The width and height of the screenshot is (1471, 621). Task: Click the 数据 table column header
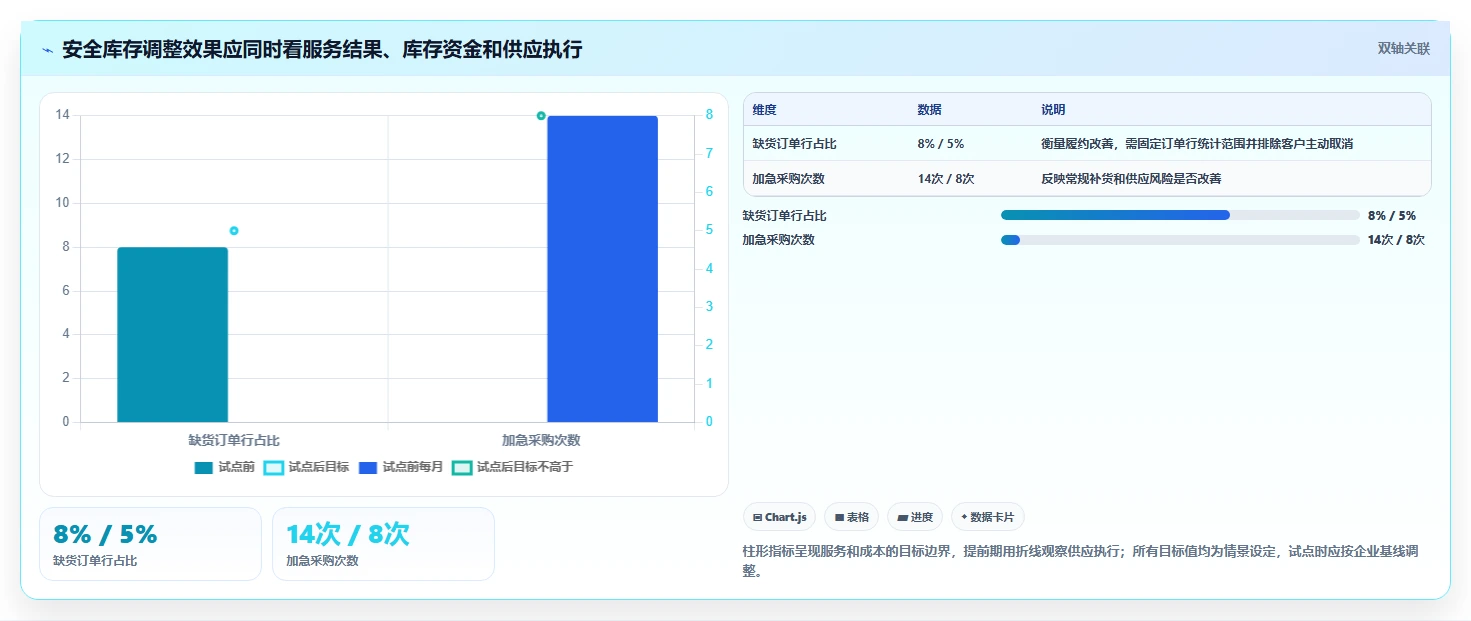tap(929, 110)
